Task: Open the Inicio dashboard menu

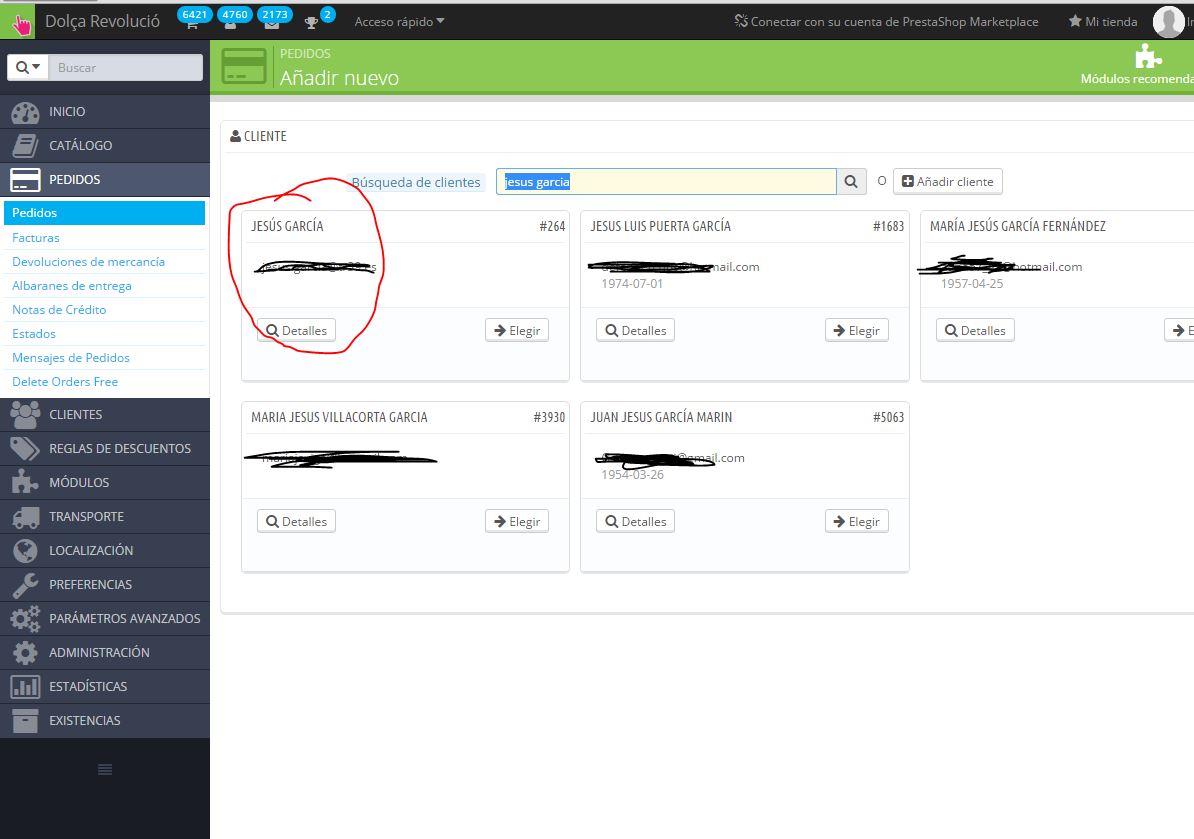Action: 104,111
